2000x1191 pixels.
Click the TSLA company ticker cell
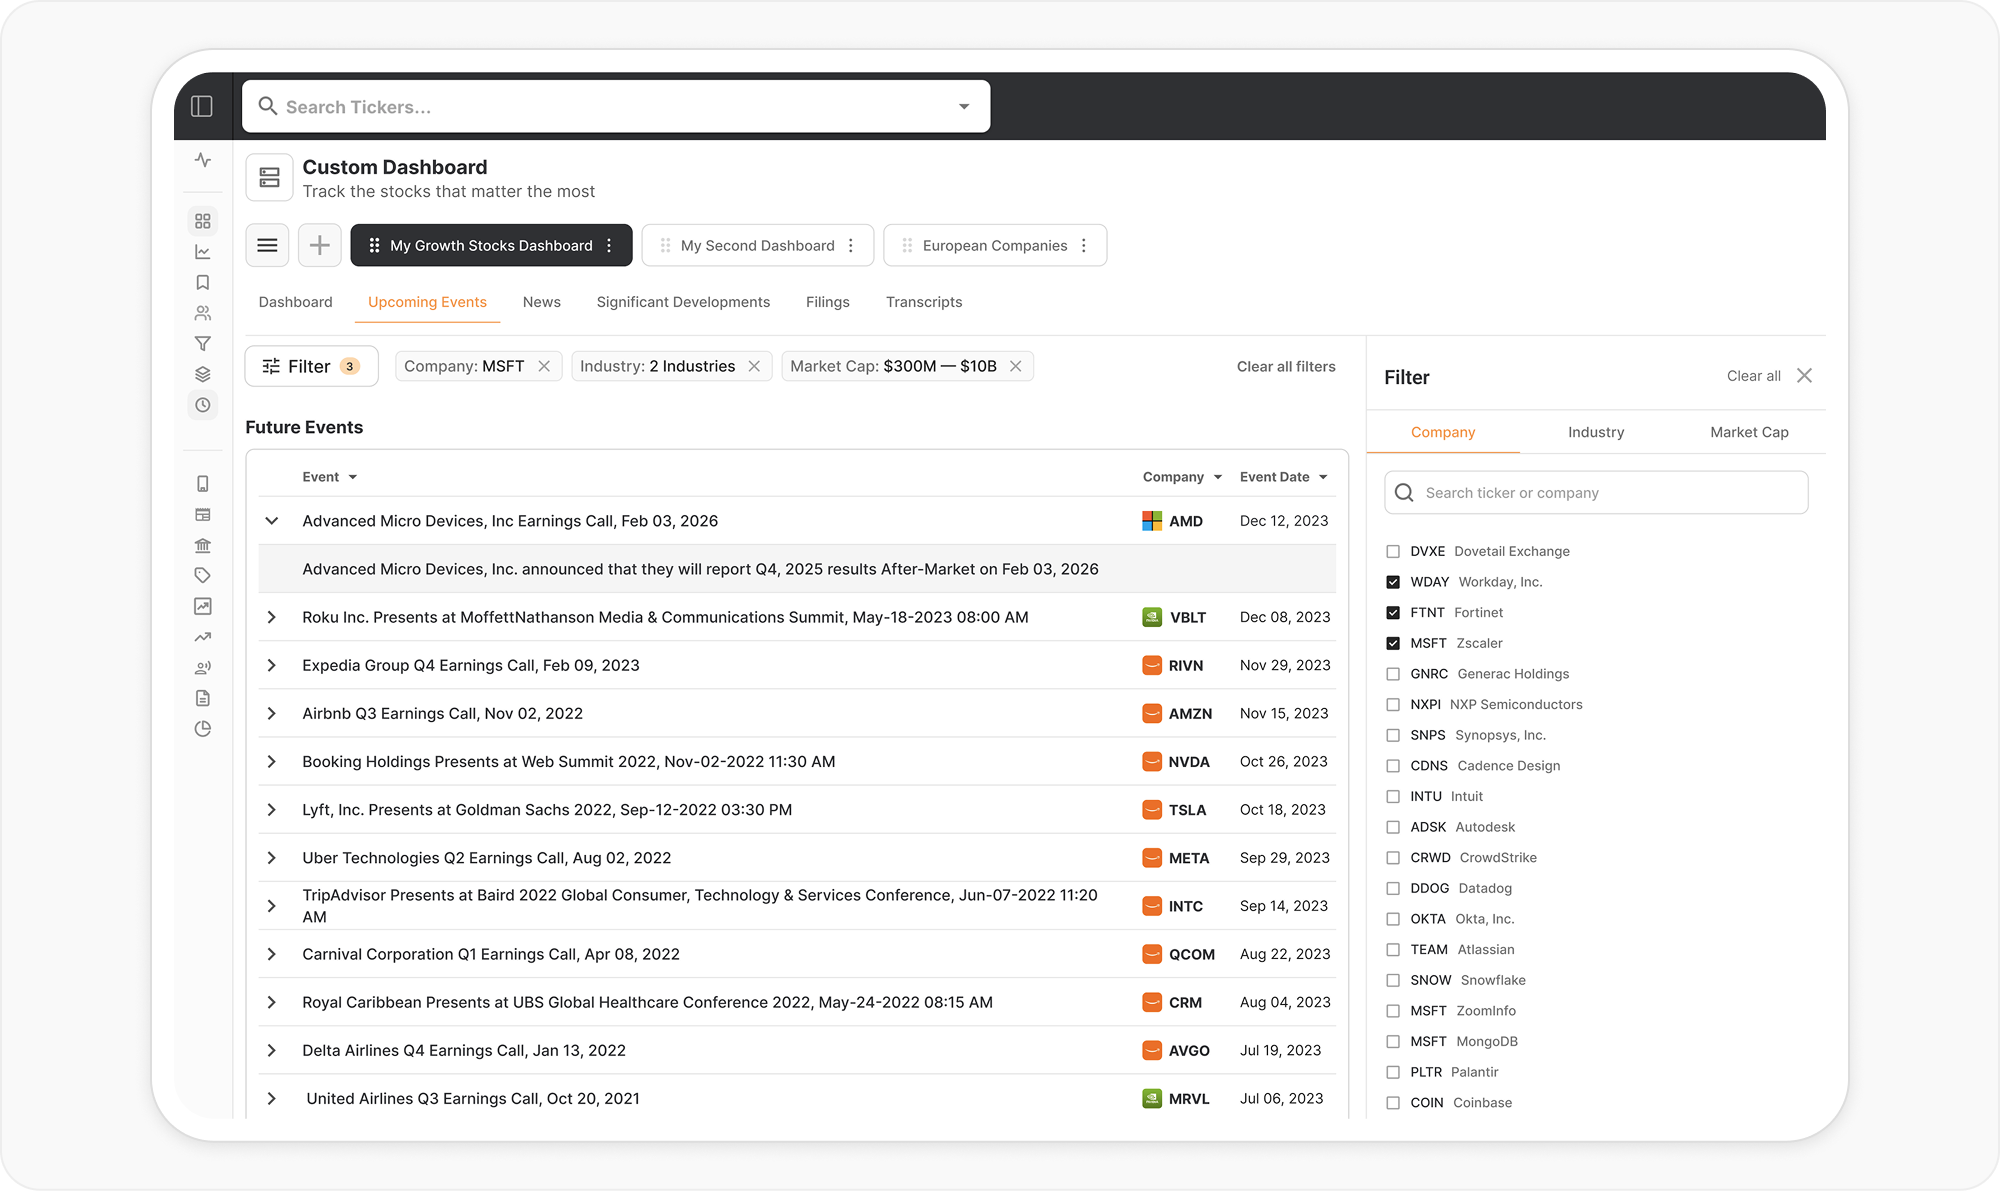1175,810
